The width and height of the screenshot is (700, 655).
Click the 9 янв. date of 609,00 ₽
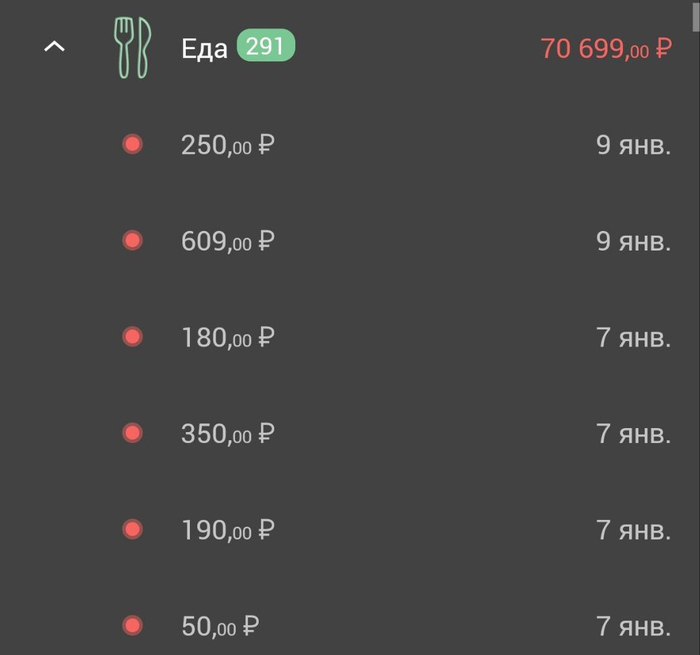coord(633,241)
